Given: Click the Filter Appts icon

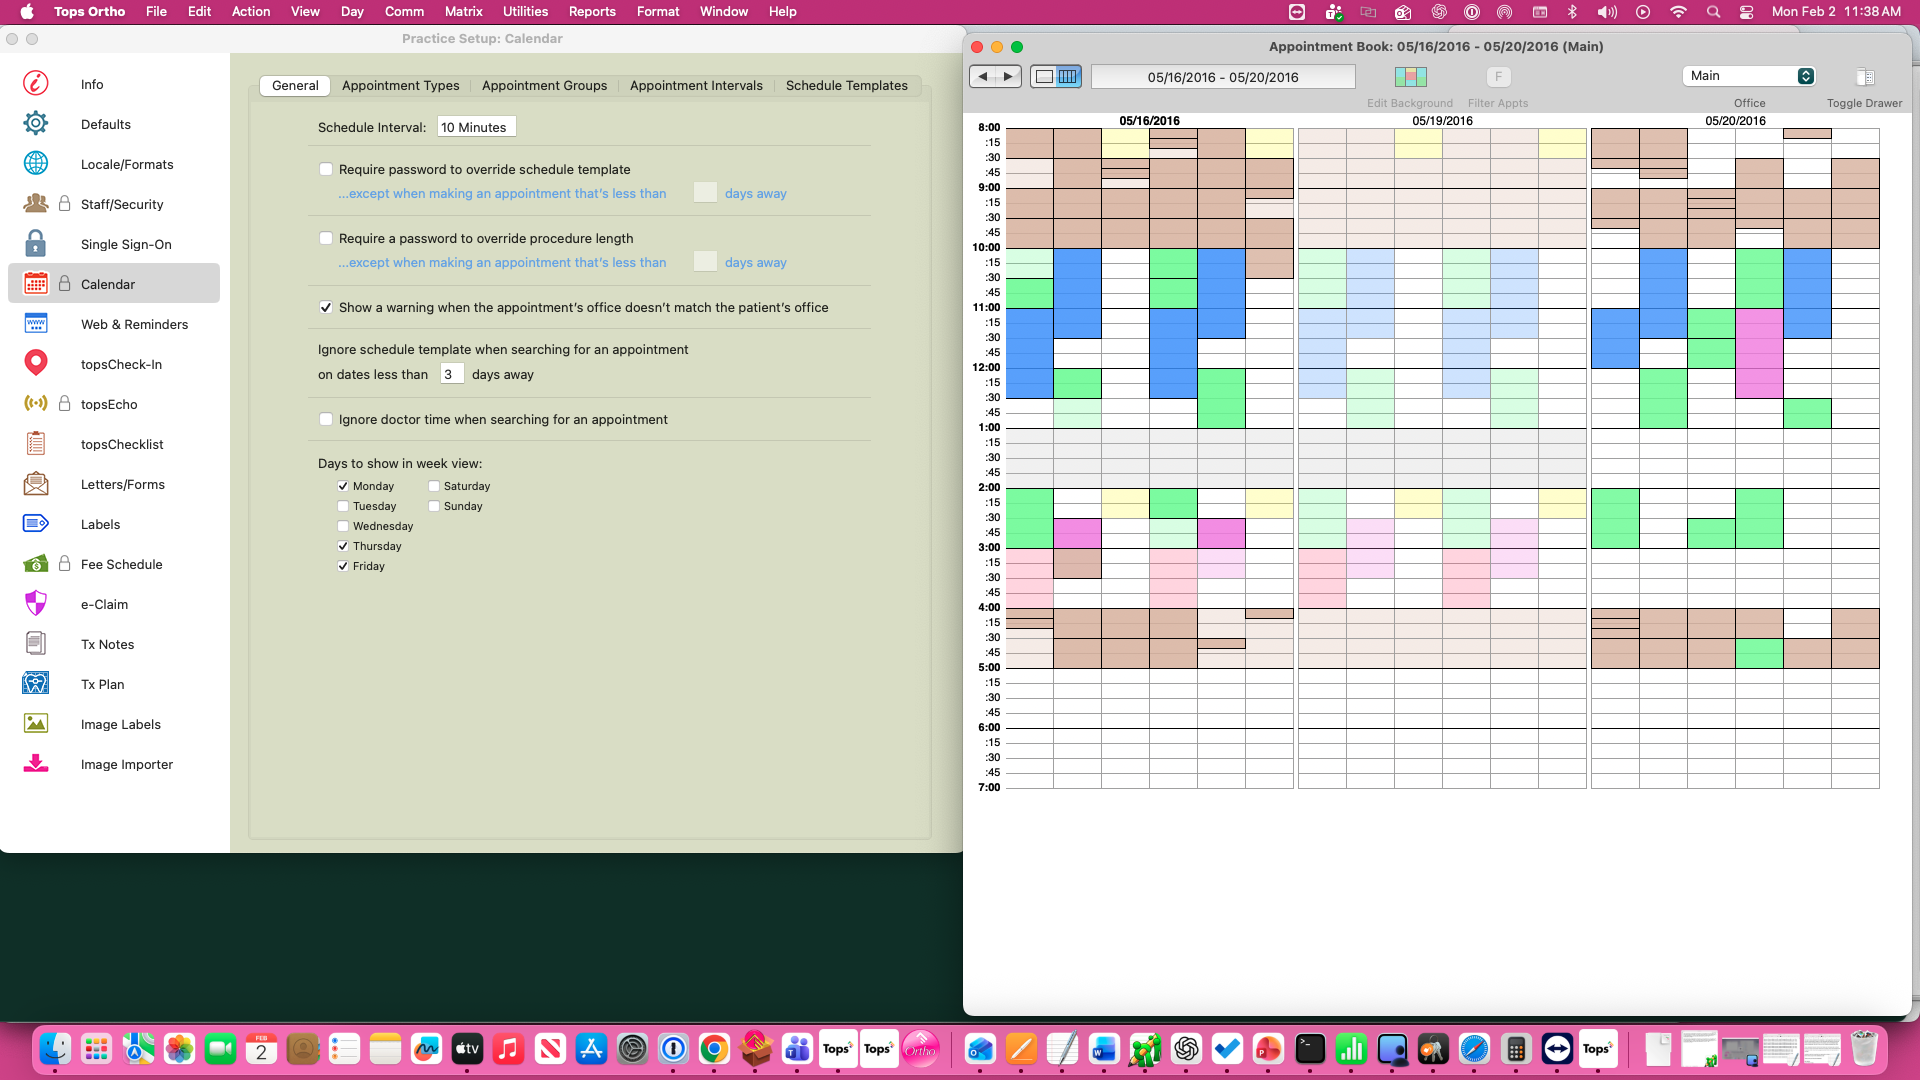Looking at the screenshot, I should (x=1497, y=77).
